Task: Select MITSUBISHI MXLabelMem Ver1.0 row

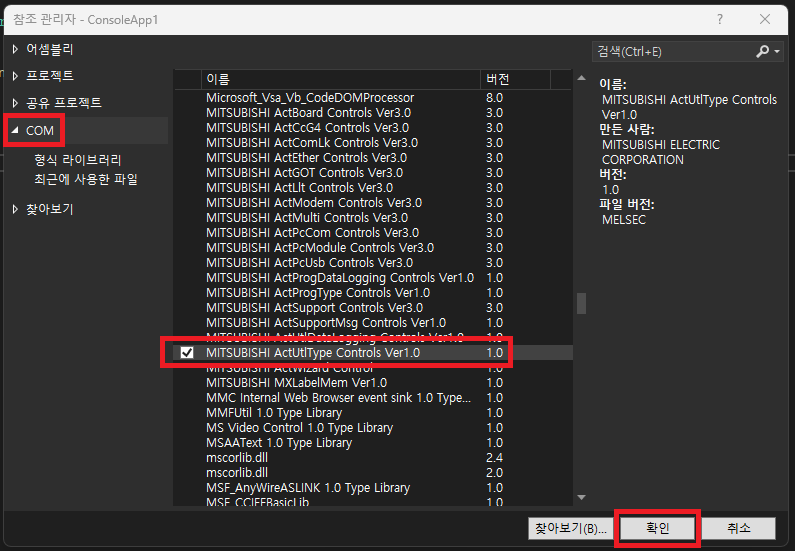Action: (373, 382)
